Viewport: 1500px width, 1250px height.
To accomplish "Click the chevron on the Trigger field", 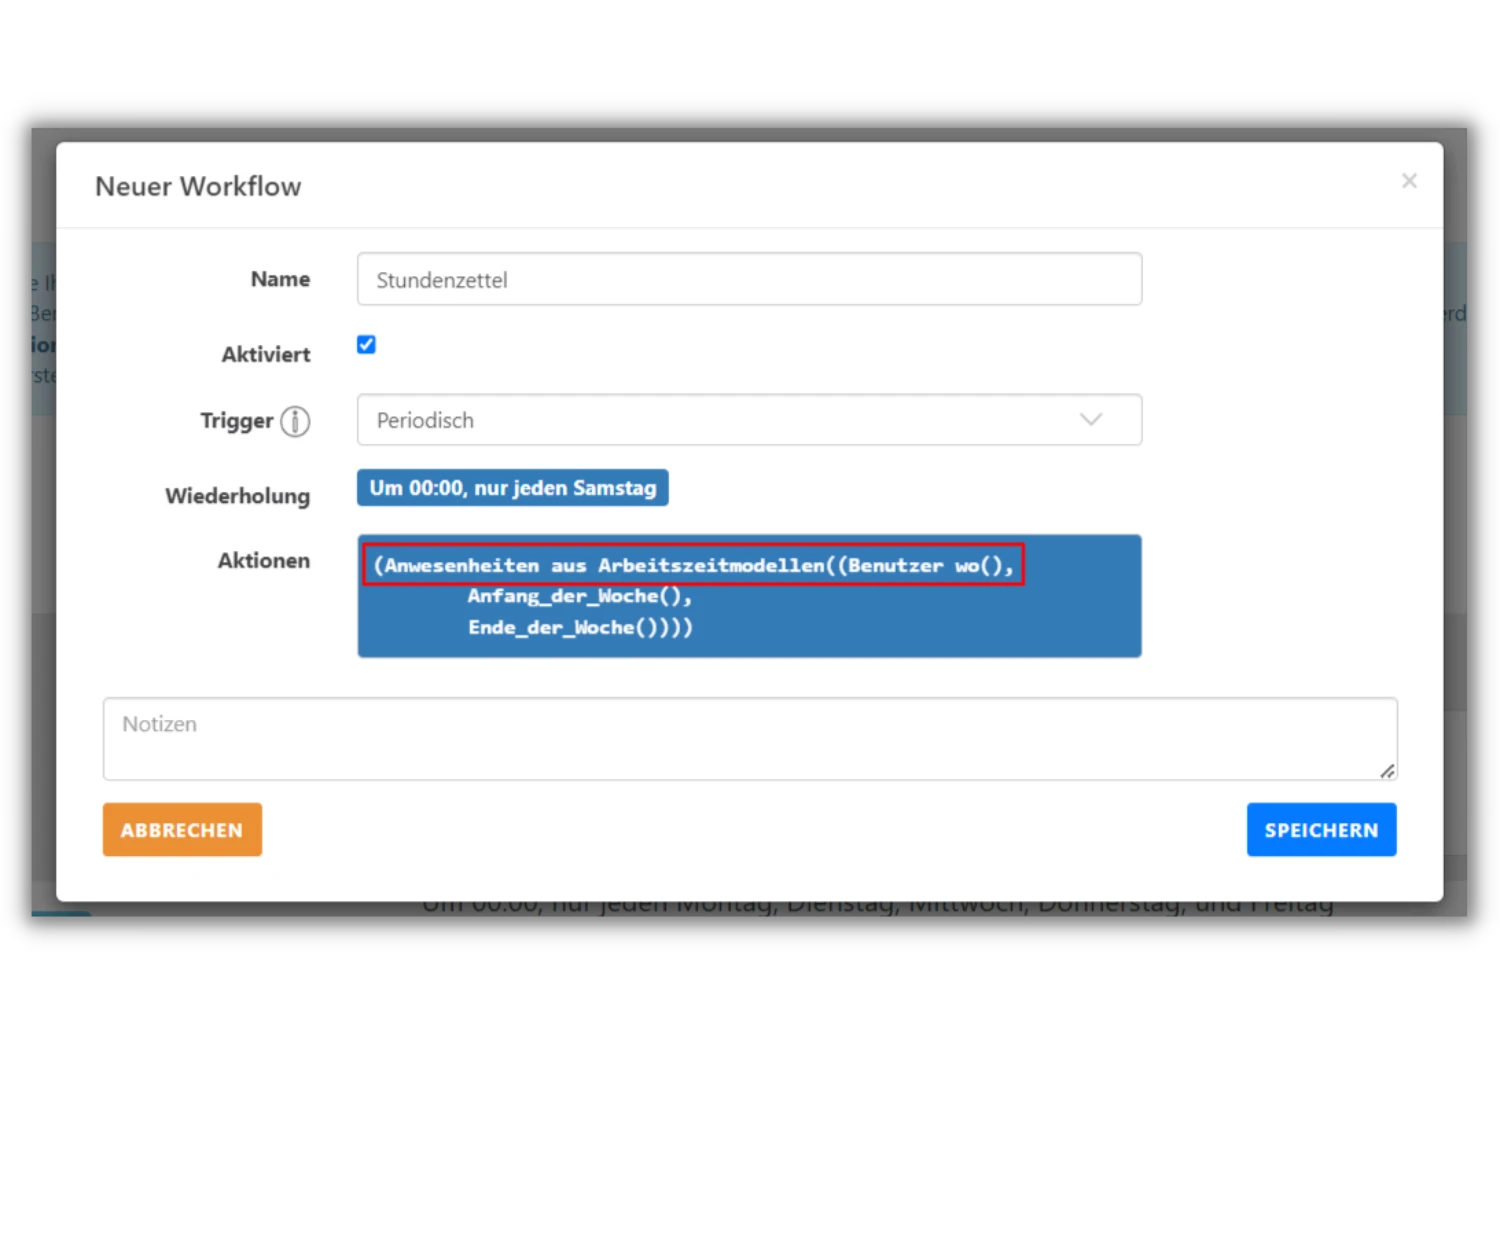I will tap(1090, 420).
